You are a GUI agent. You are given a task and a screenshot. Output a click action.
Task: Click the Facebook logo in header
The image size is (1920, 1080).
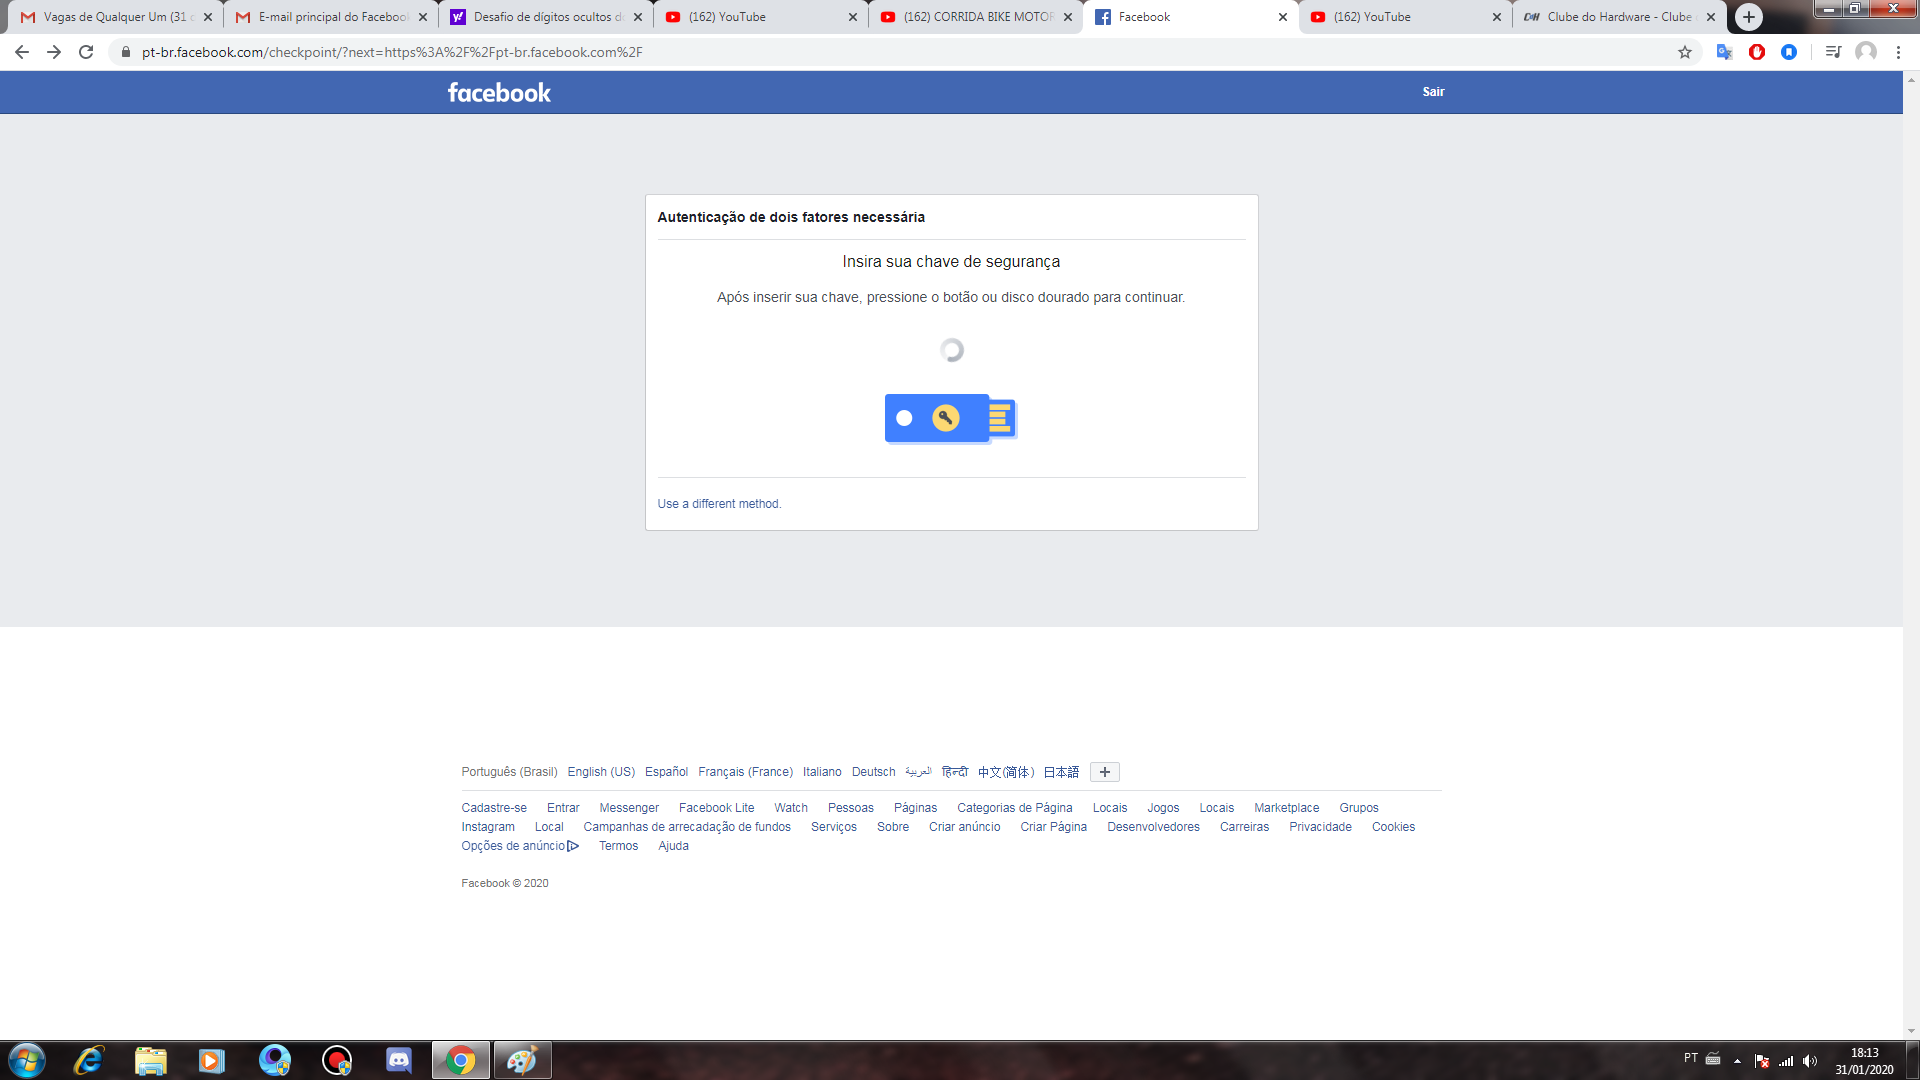pyautogui.click(x=499, y=92)
